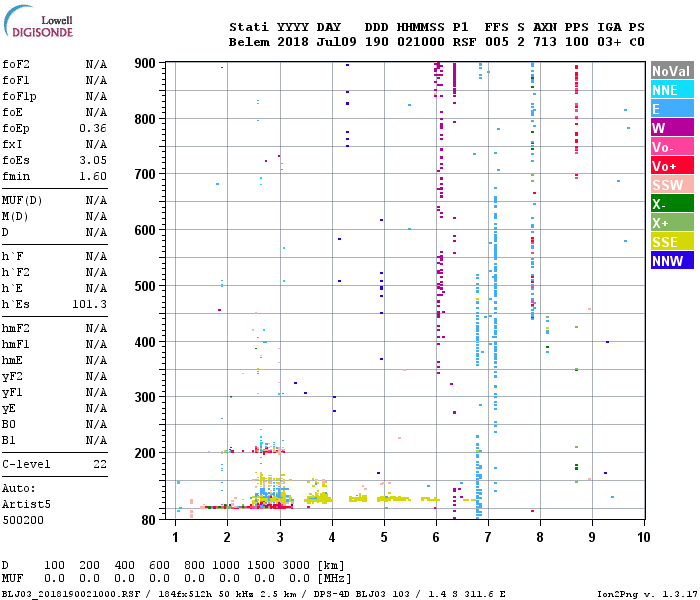Viewport: 700px width, 600px height.
Task: Select the NNW dark blue legend swatch
Action: click(x=672, y=261)
